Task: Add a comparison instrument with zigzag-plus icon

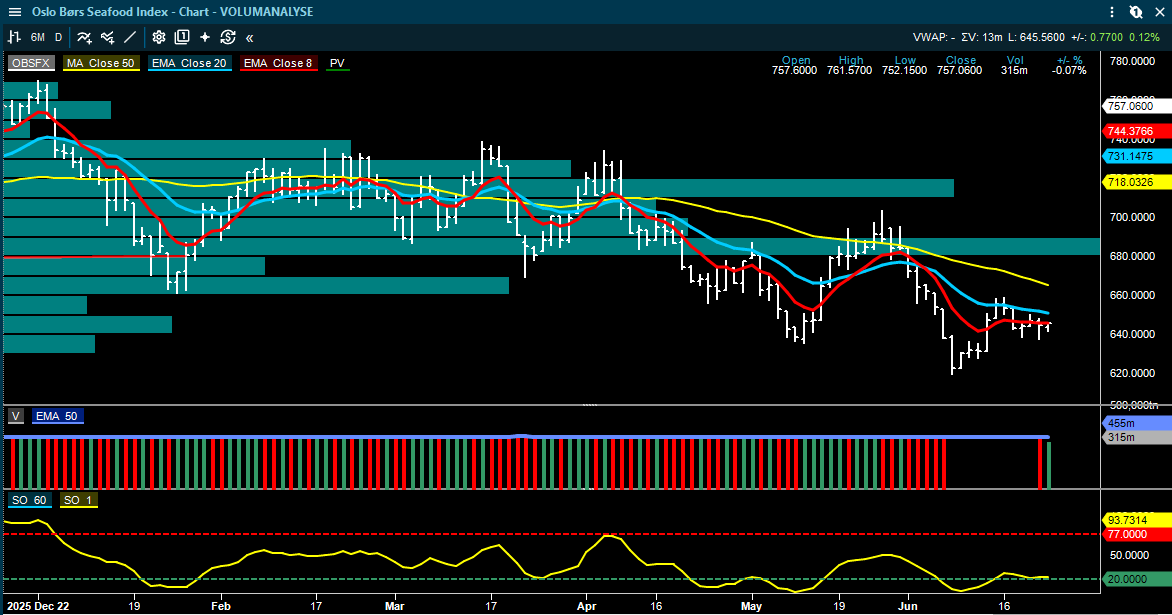Action: pyautogui.click(x=108, y=37)
